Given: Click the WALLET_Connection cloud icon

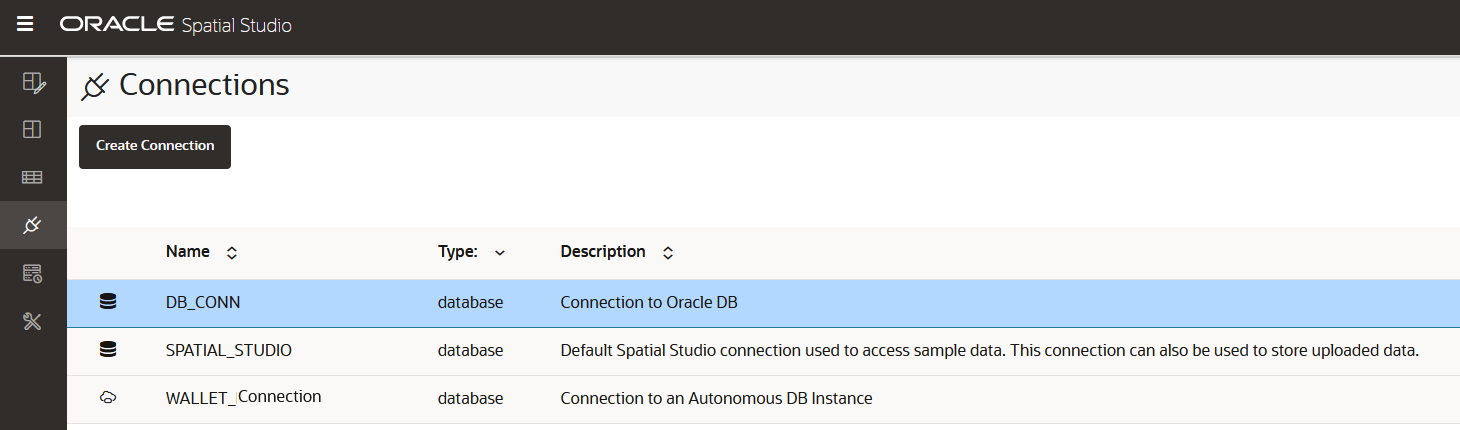Looking at the screenshot, I should coord(108,398).
